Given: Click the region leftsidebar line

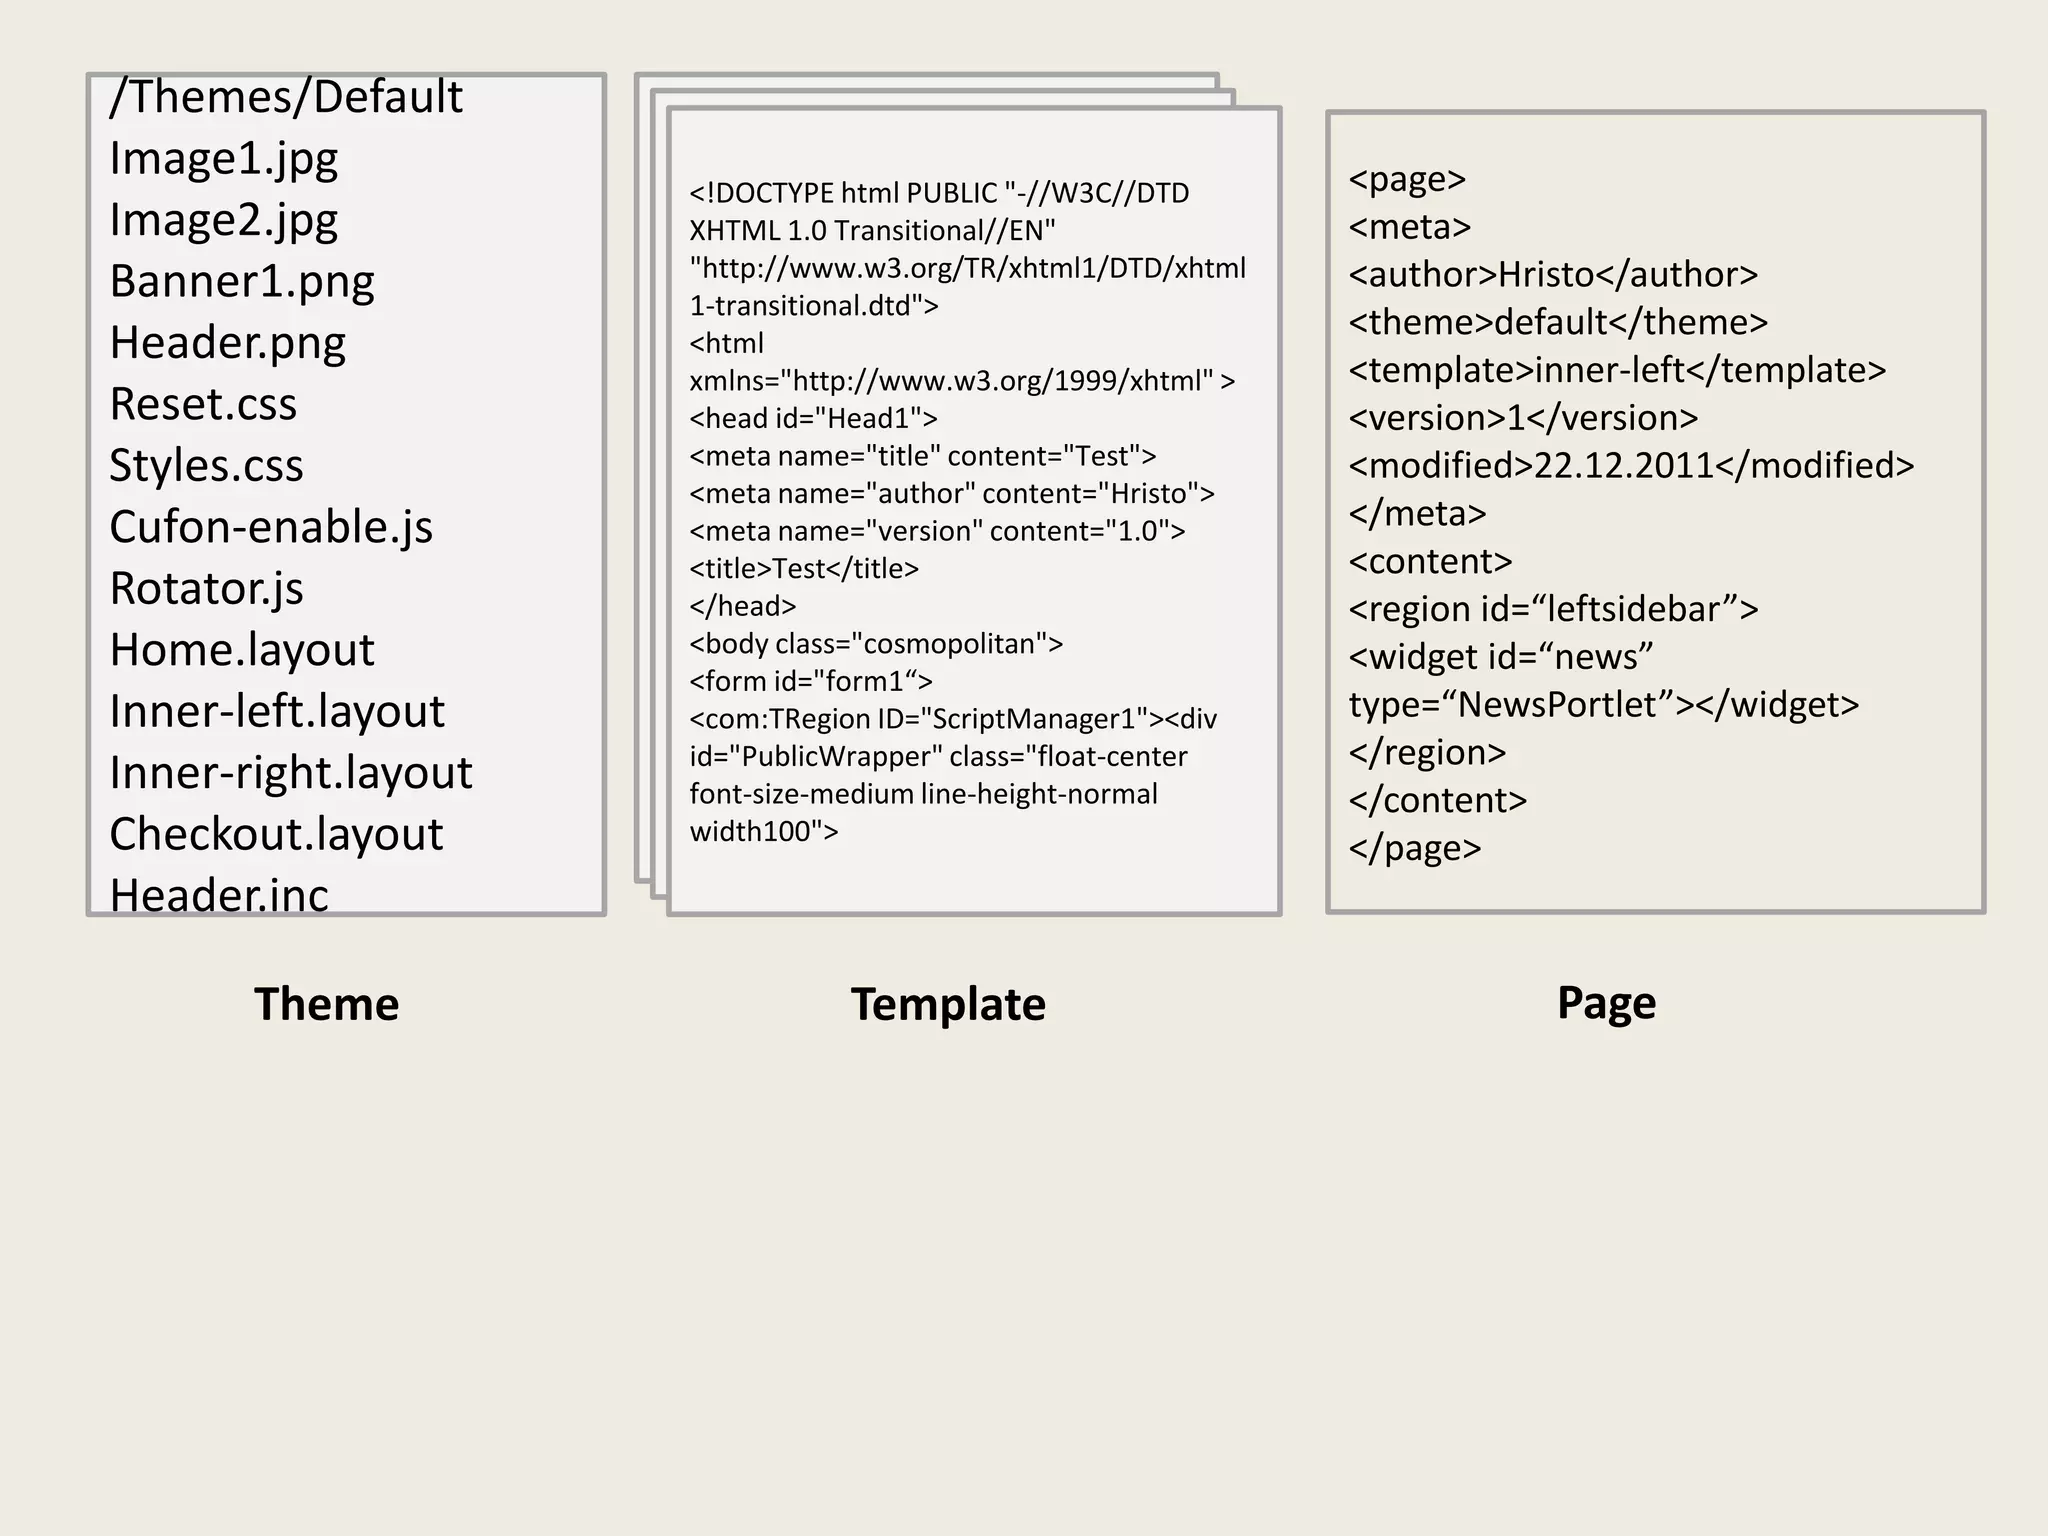Looking at the screenshot, I should [1552, 609].
